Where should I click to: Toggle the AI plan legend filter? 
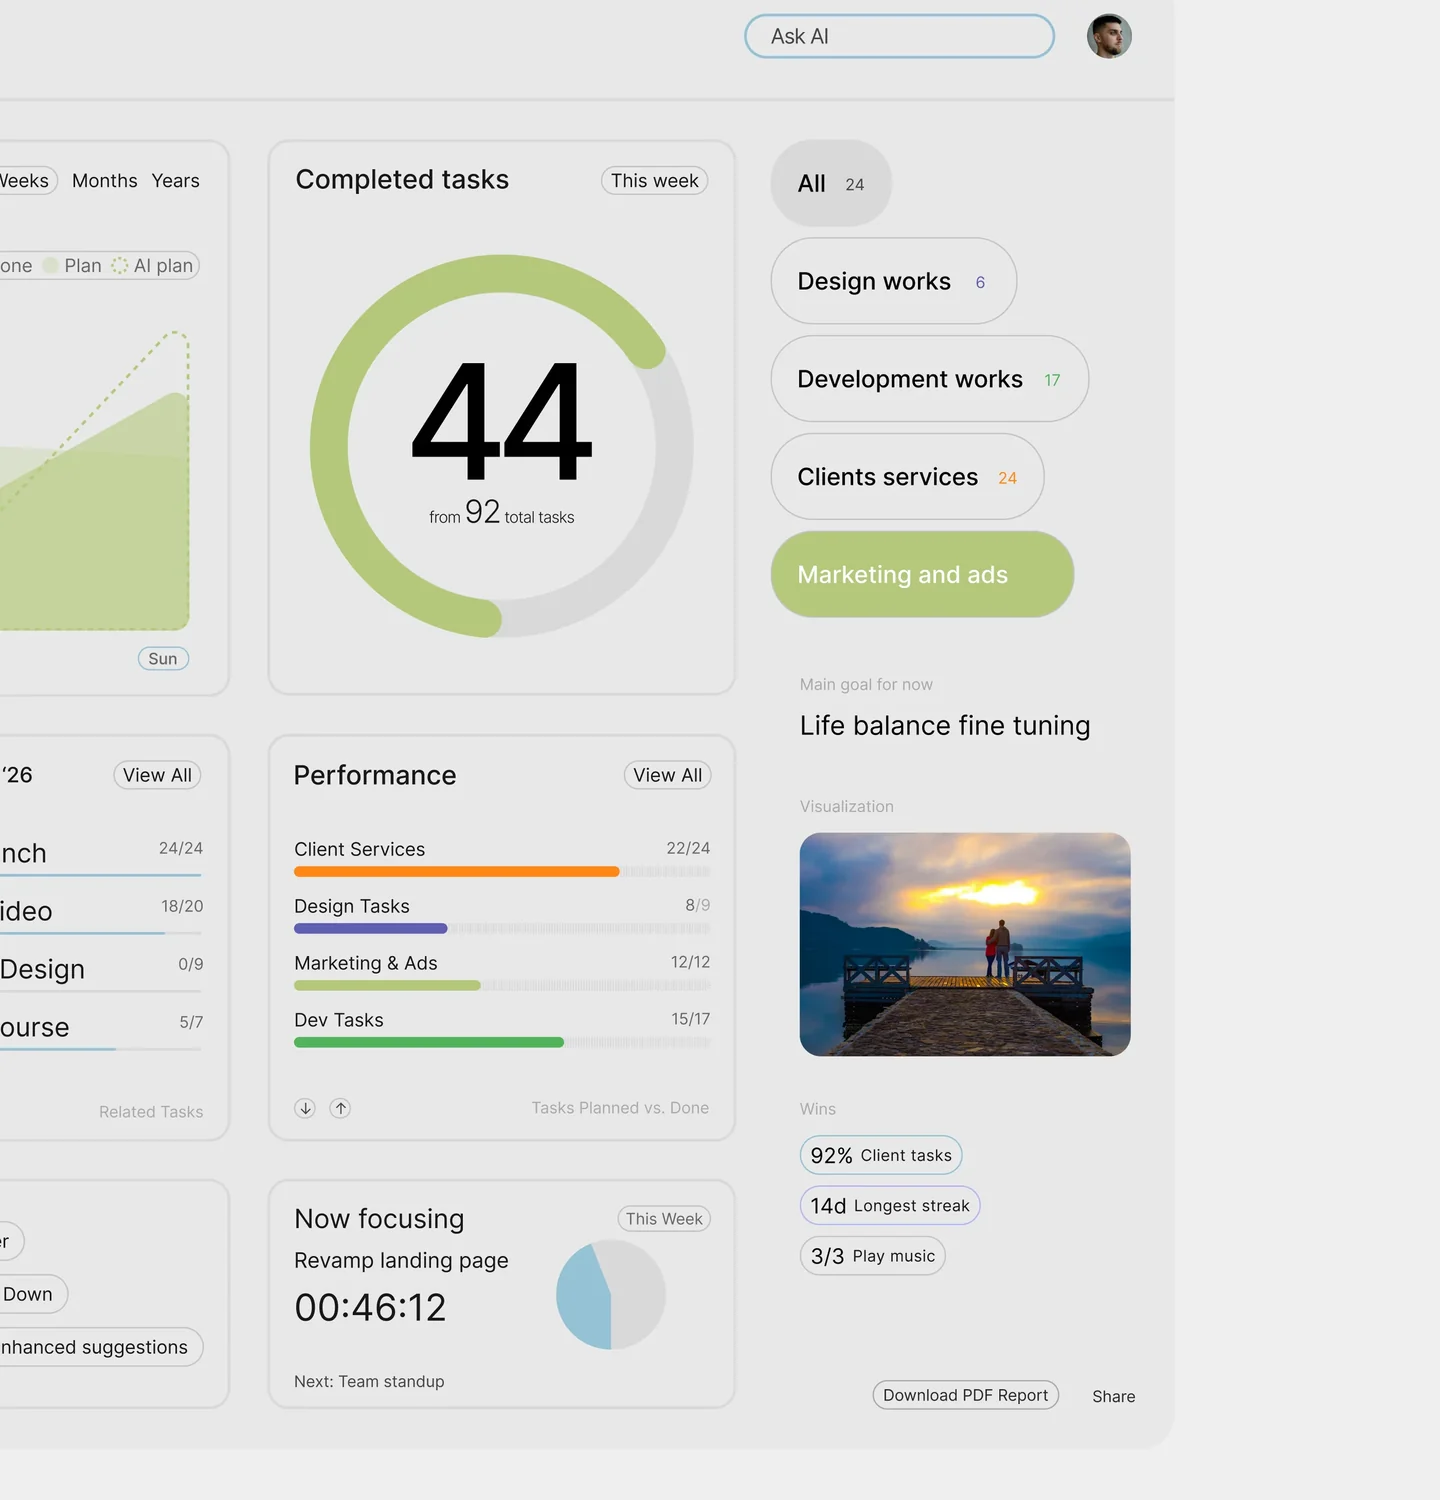point(152,265)
